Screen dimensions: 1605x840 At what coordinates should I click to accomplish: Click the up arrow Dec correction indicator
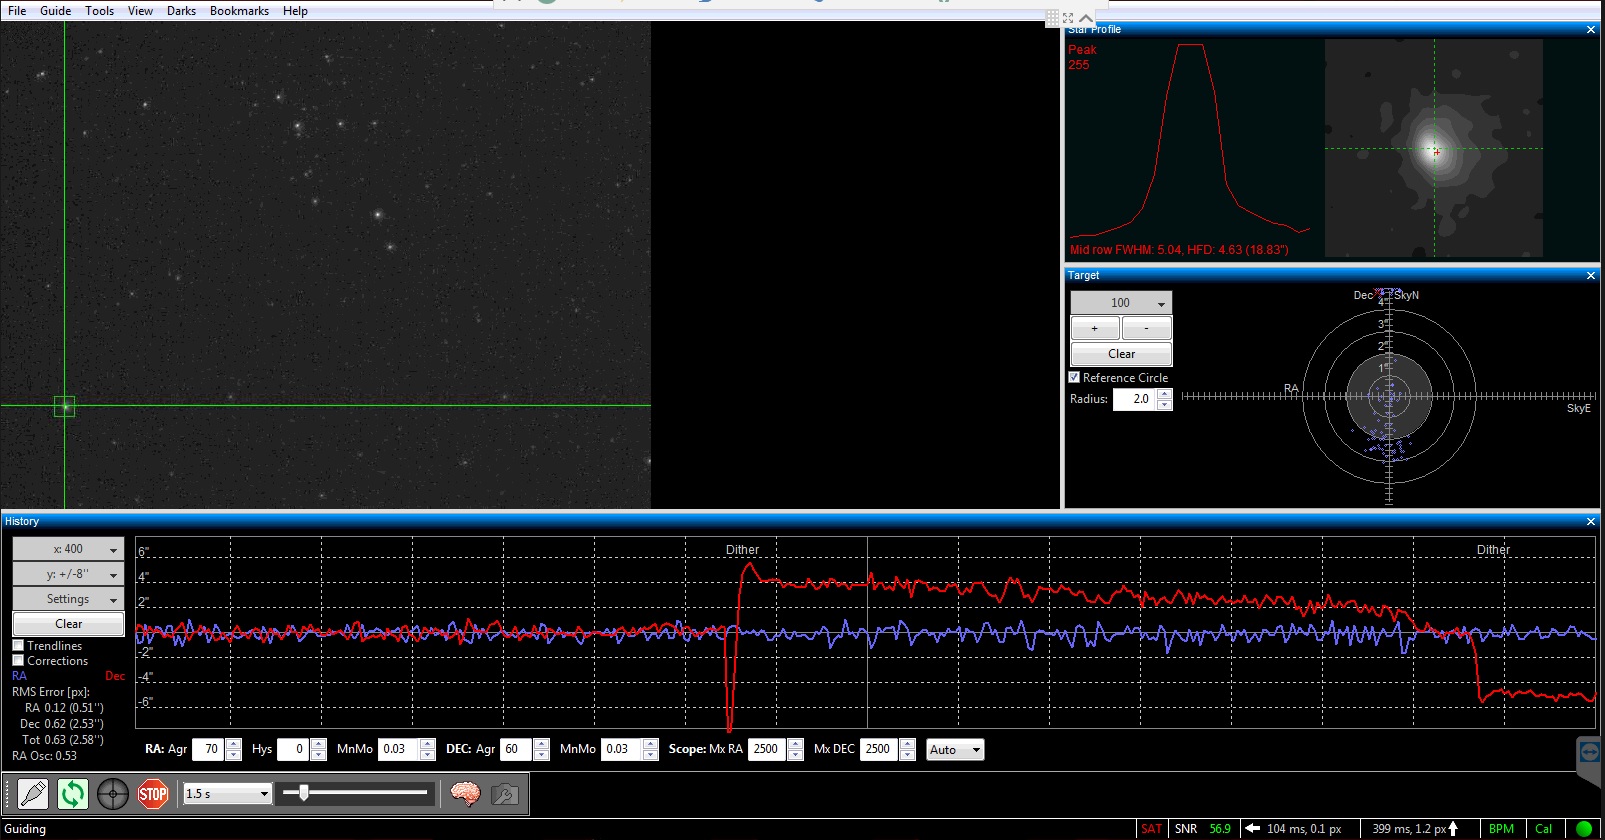pyautogui.click(x=1453, y=828)
